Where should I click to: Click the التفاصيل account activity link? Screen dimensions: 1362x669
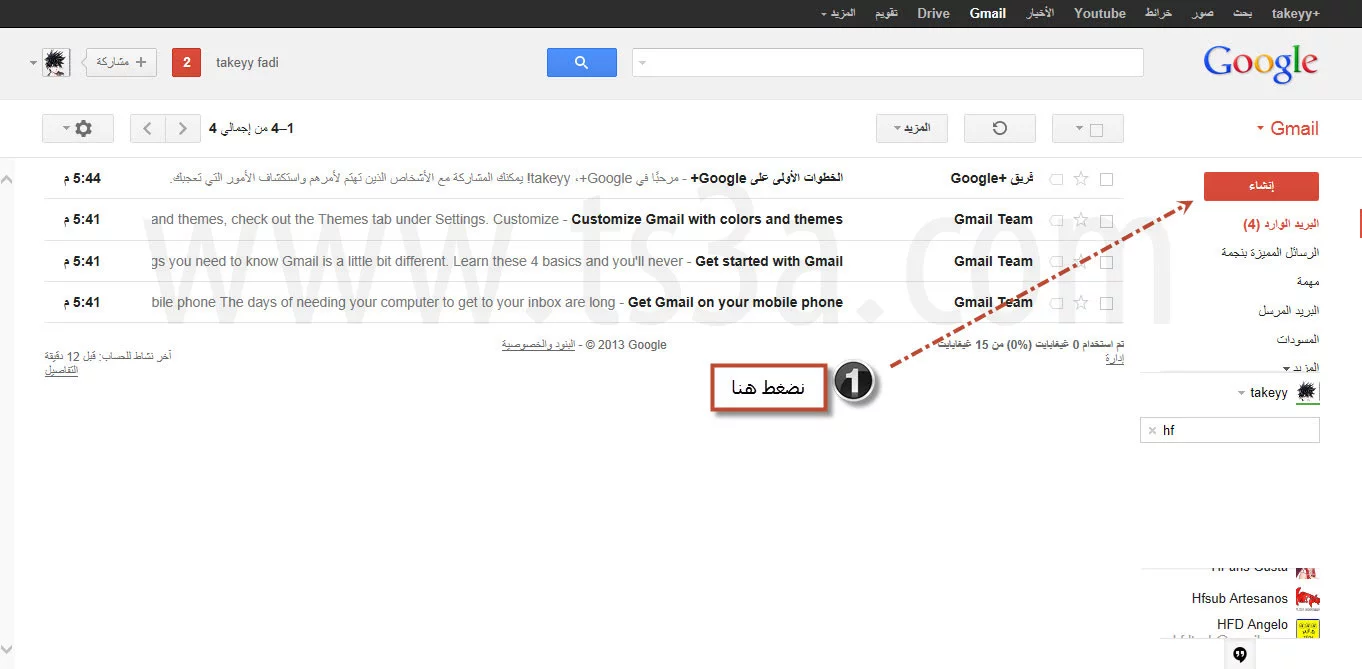pyautogui.click(x=61, y=370)
